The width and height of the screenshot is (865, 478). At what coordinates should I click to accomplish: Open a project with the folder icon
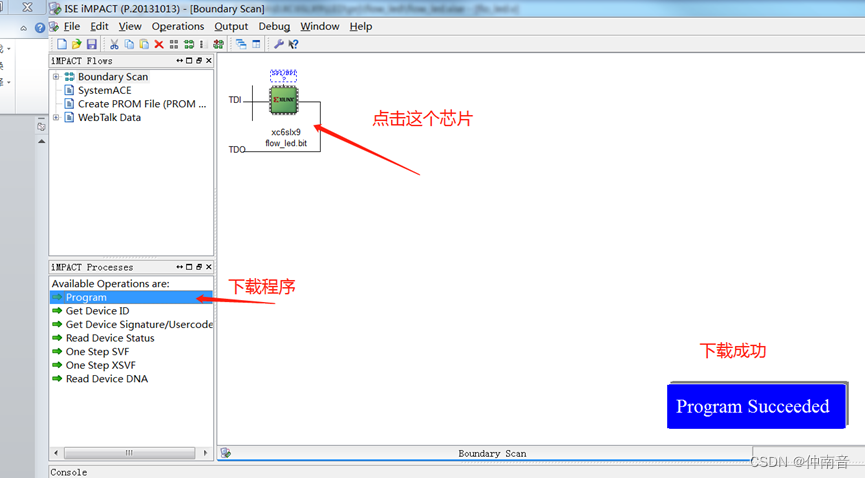tap(77, 44)
